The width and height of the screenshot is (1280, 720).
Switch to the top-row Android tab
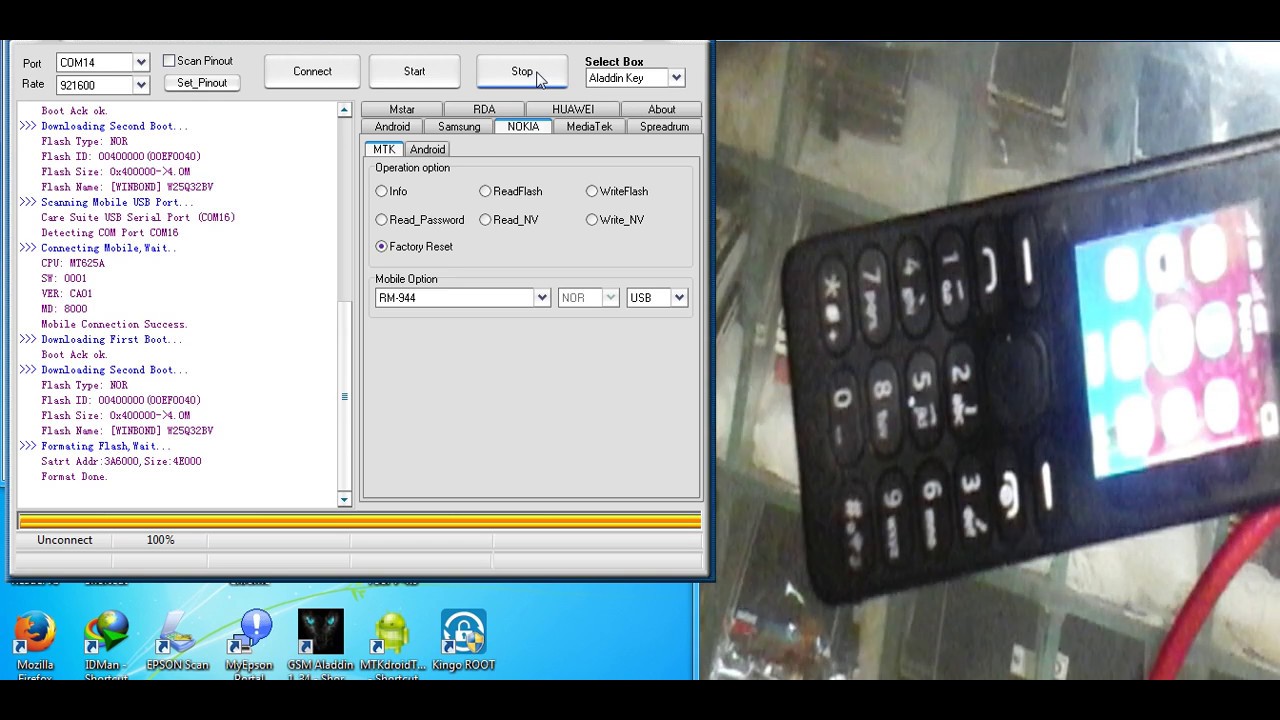tap(392, 127)
